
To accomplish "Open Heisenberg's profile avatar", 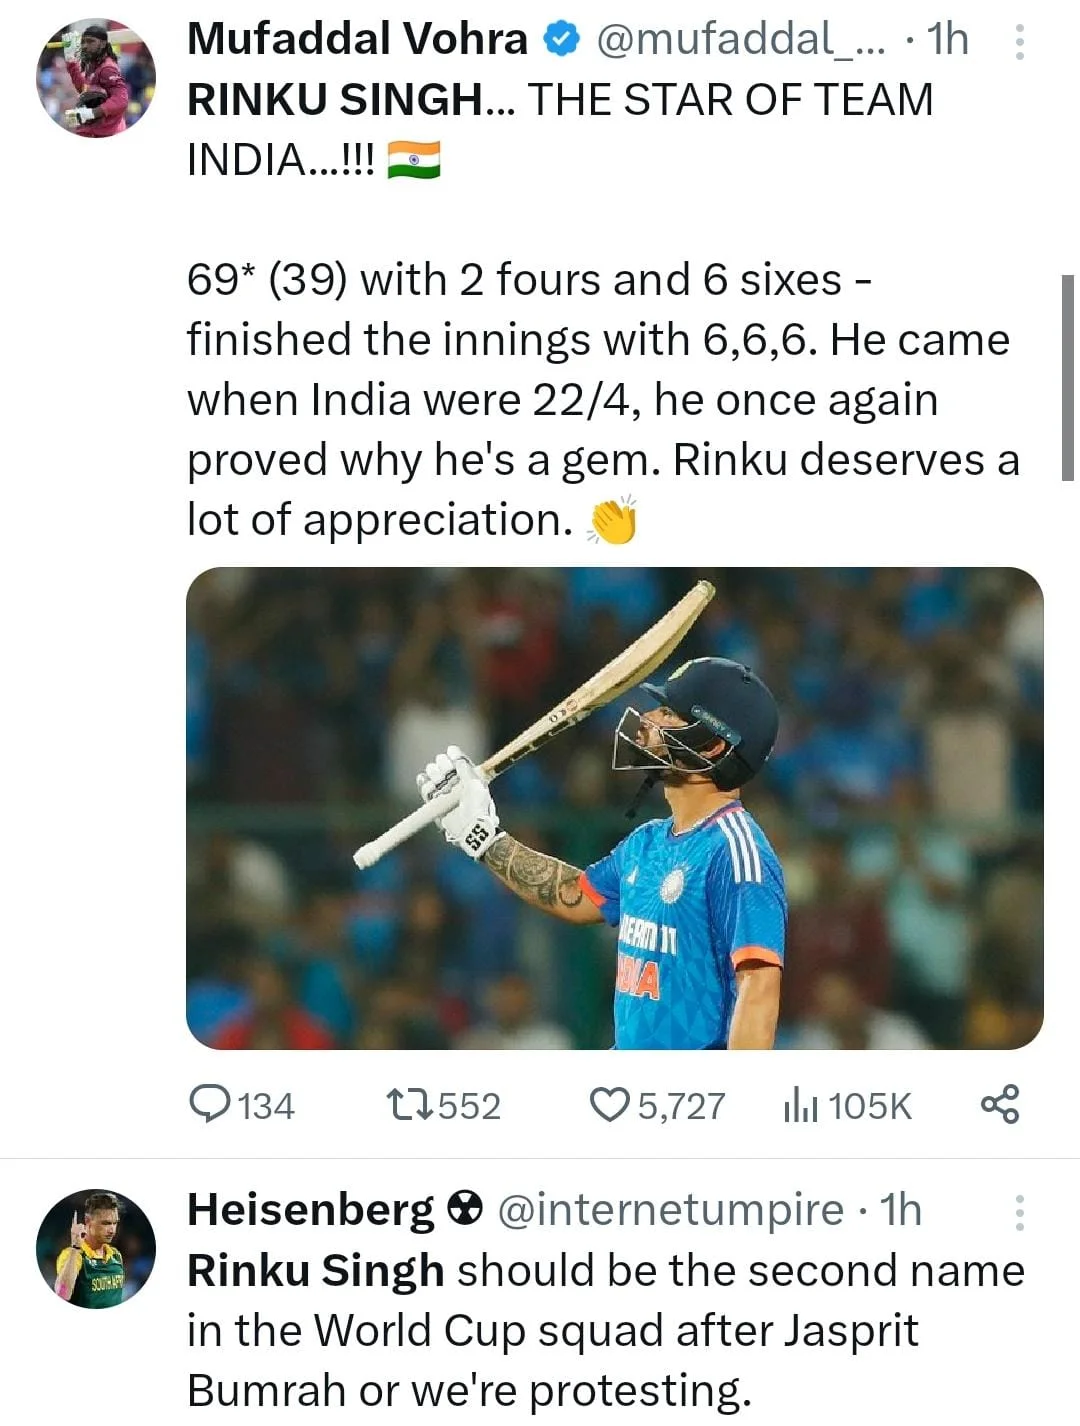I will click(x=96, y=1248).
